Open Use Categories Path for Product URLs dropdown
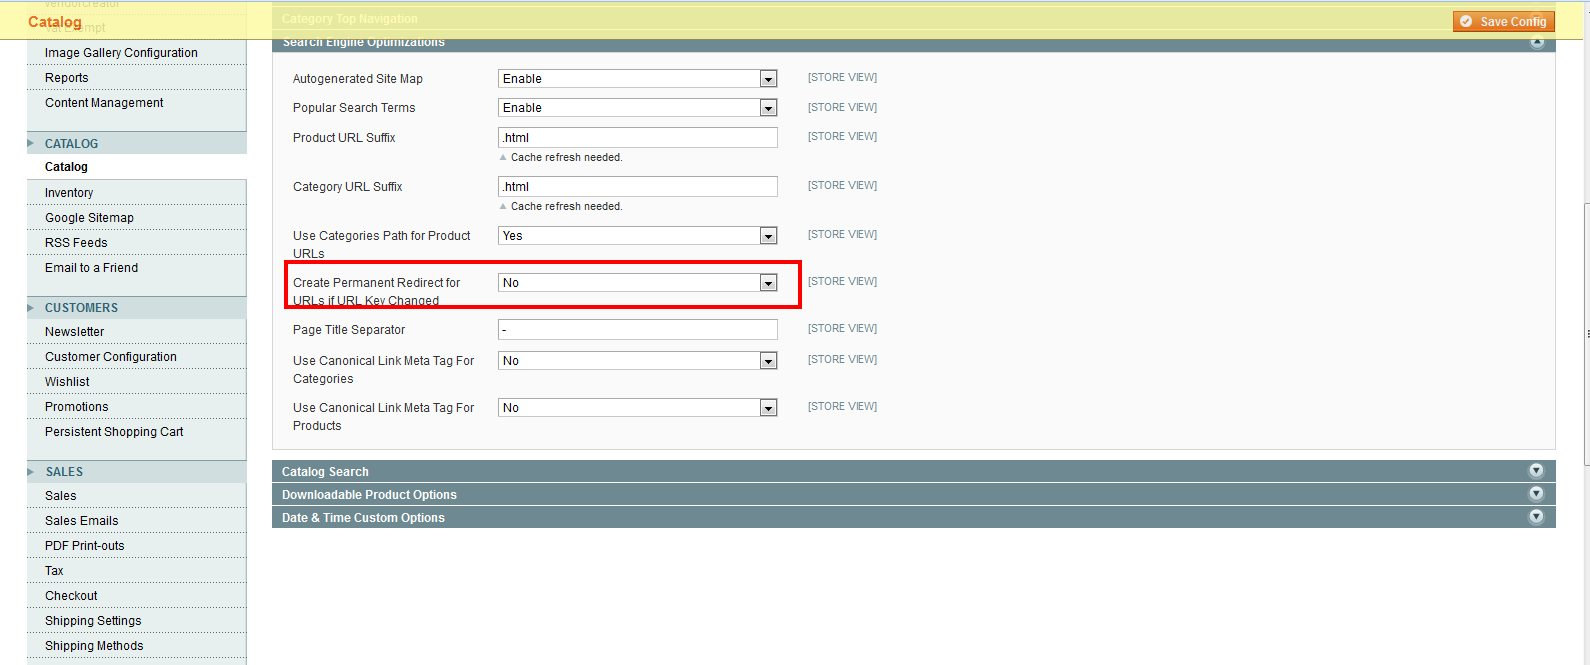The height and width of the screenshot is (665, 1590). tap(638, 236)
